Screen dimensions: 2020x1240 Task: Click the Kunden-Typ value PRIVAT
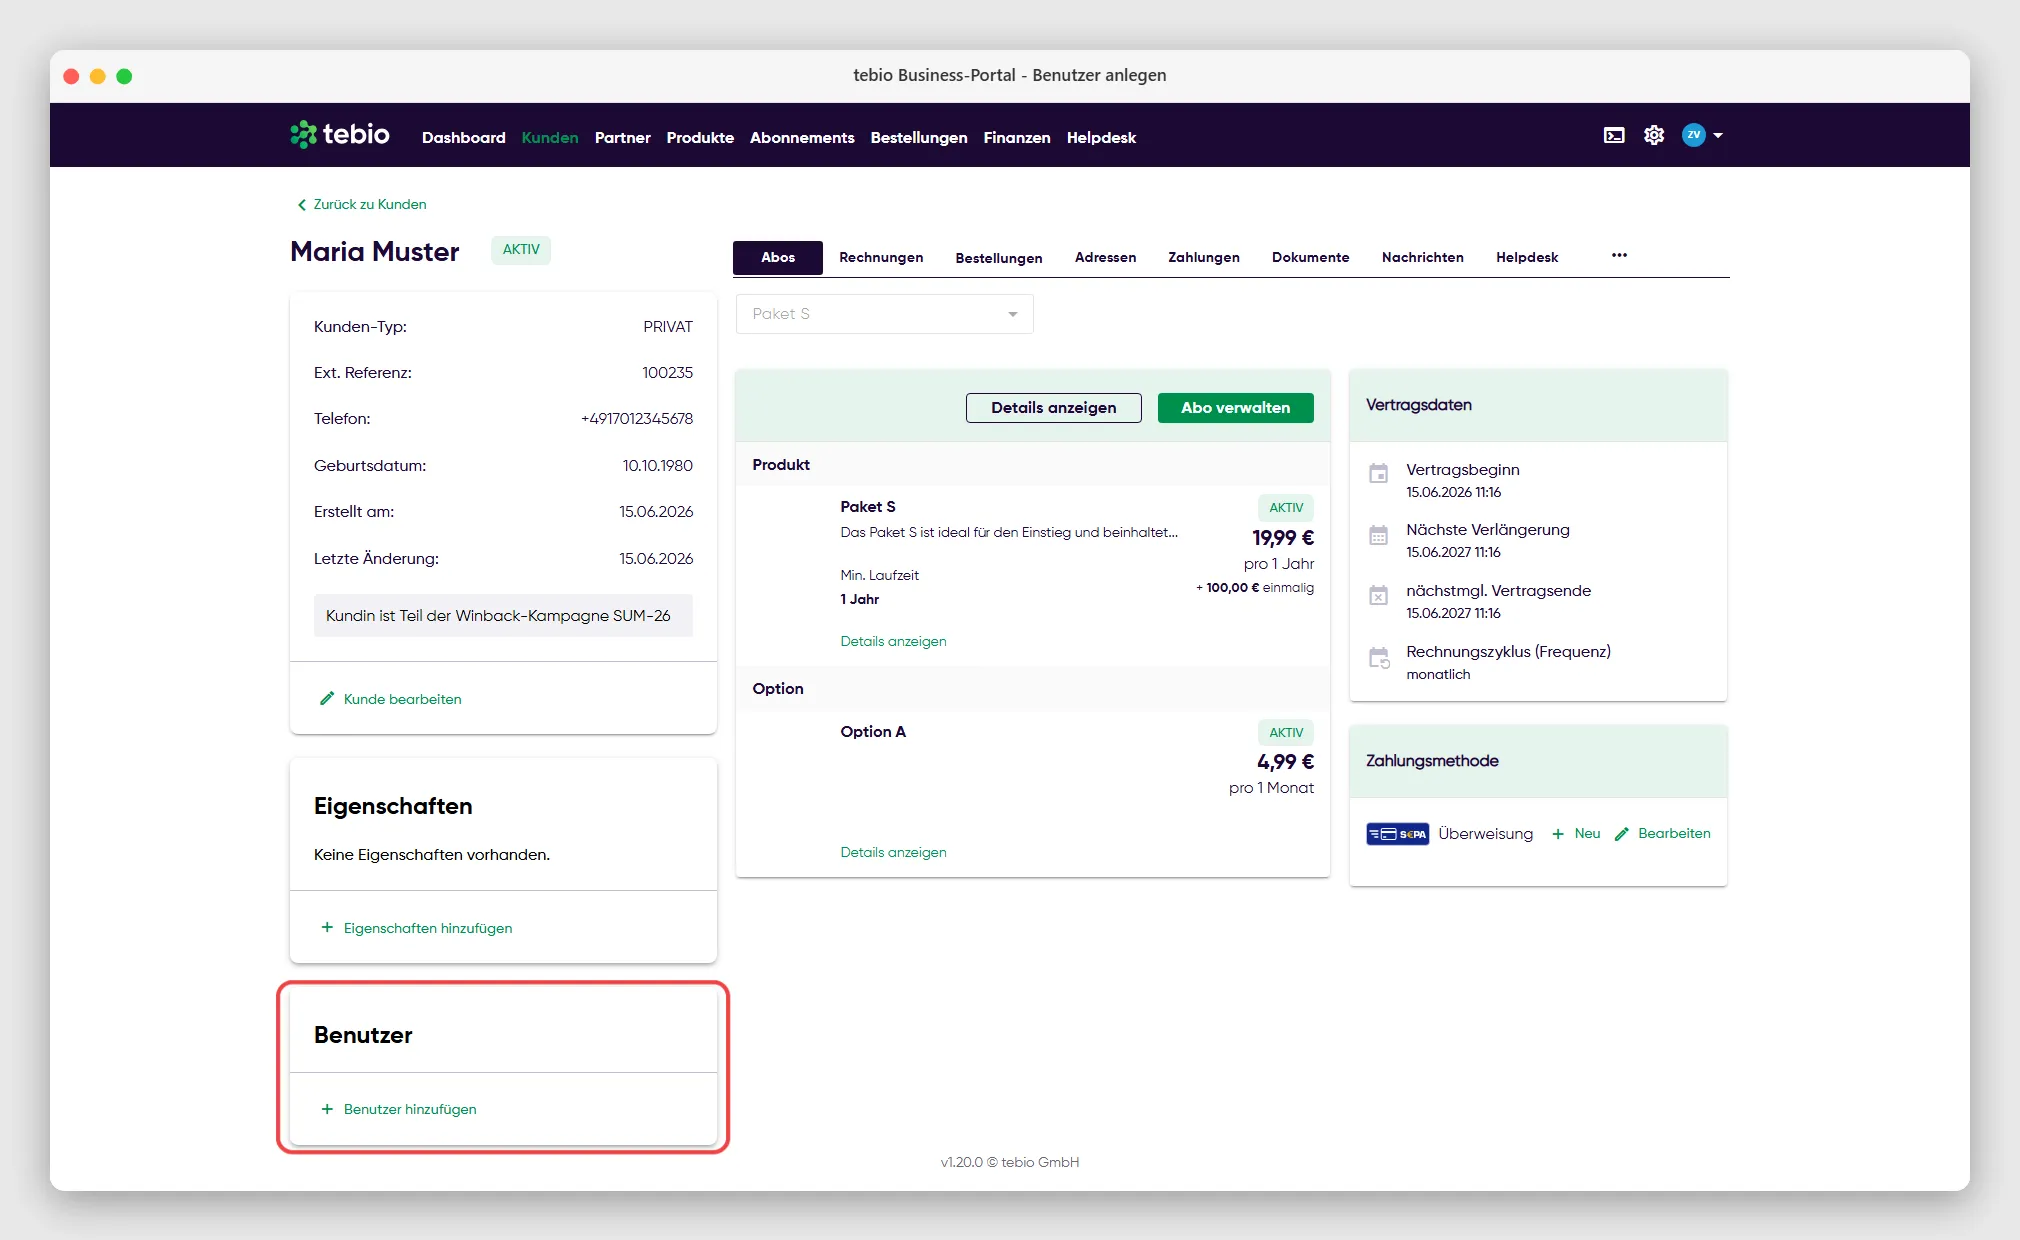pyautogui.click(x=668, y=327)
